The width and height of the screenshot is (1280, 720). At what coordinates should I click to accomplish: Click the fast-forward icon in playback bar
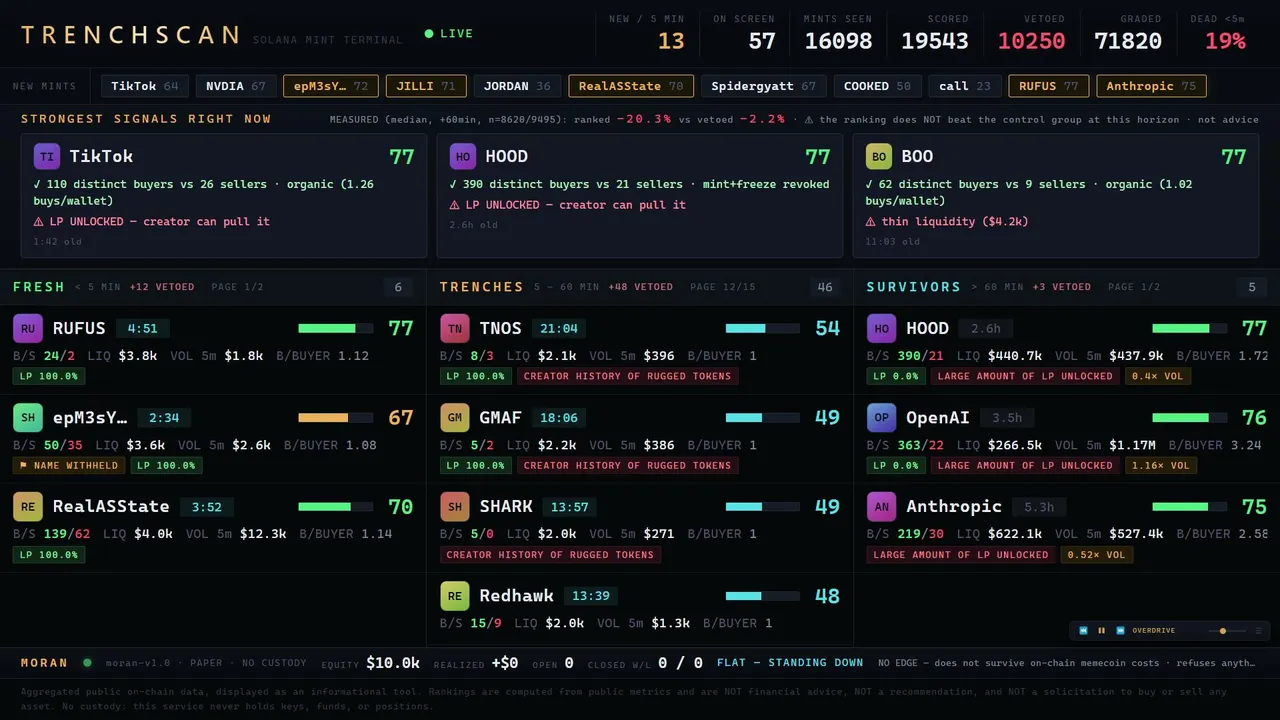tap(1121, 631)
